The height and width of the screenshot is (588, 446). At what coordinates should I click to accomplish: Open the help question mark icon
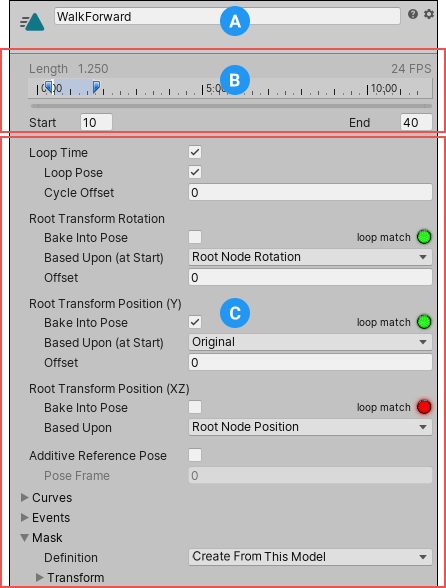[x=413, y=14]
